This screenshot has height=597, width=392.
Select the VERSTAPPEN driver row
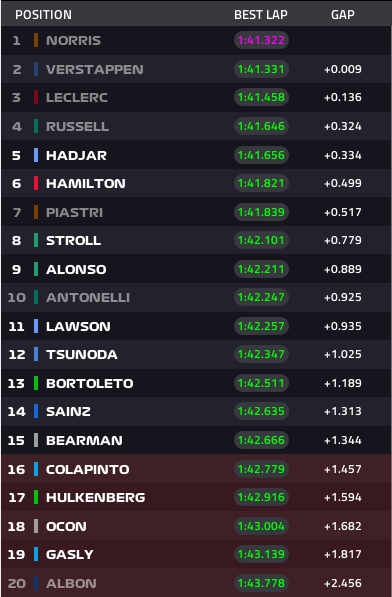pos(196,69)
